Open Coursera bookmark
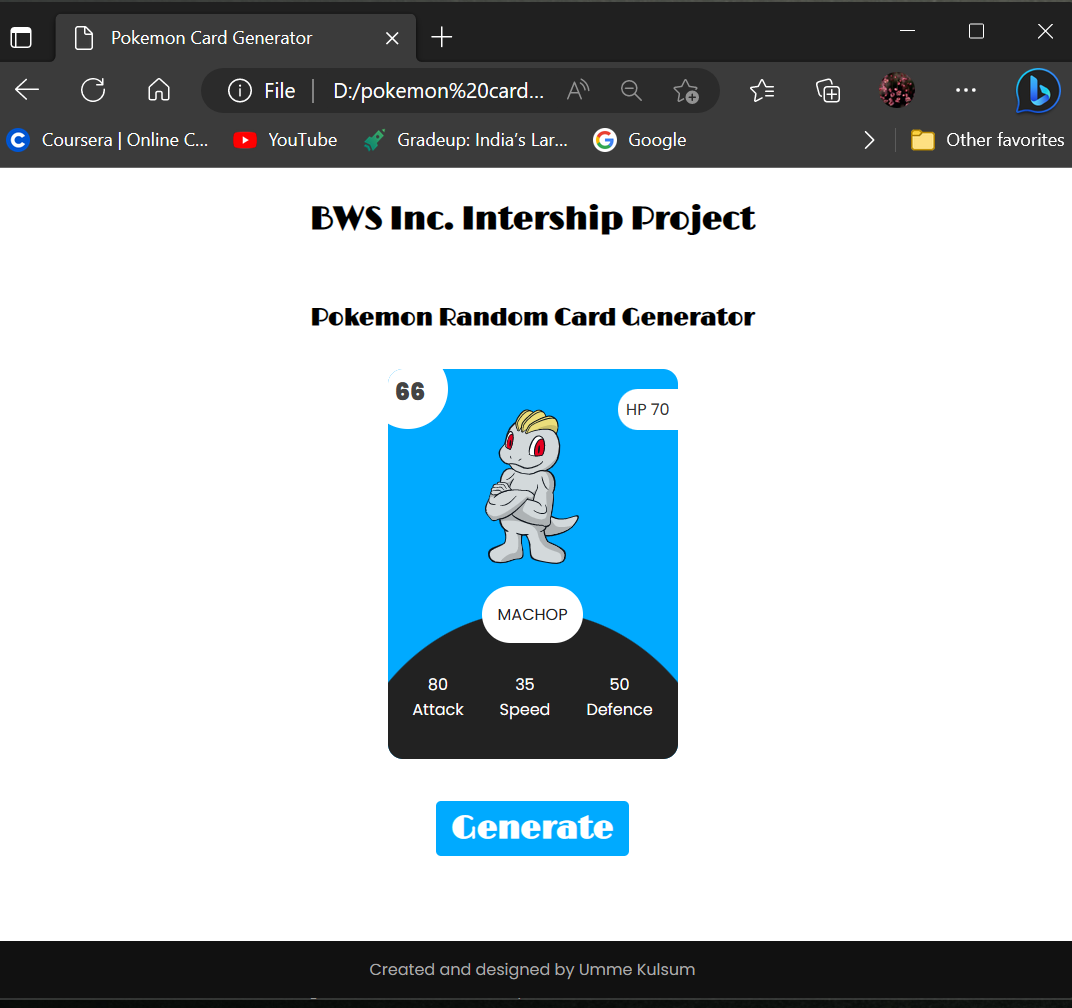 107,140
